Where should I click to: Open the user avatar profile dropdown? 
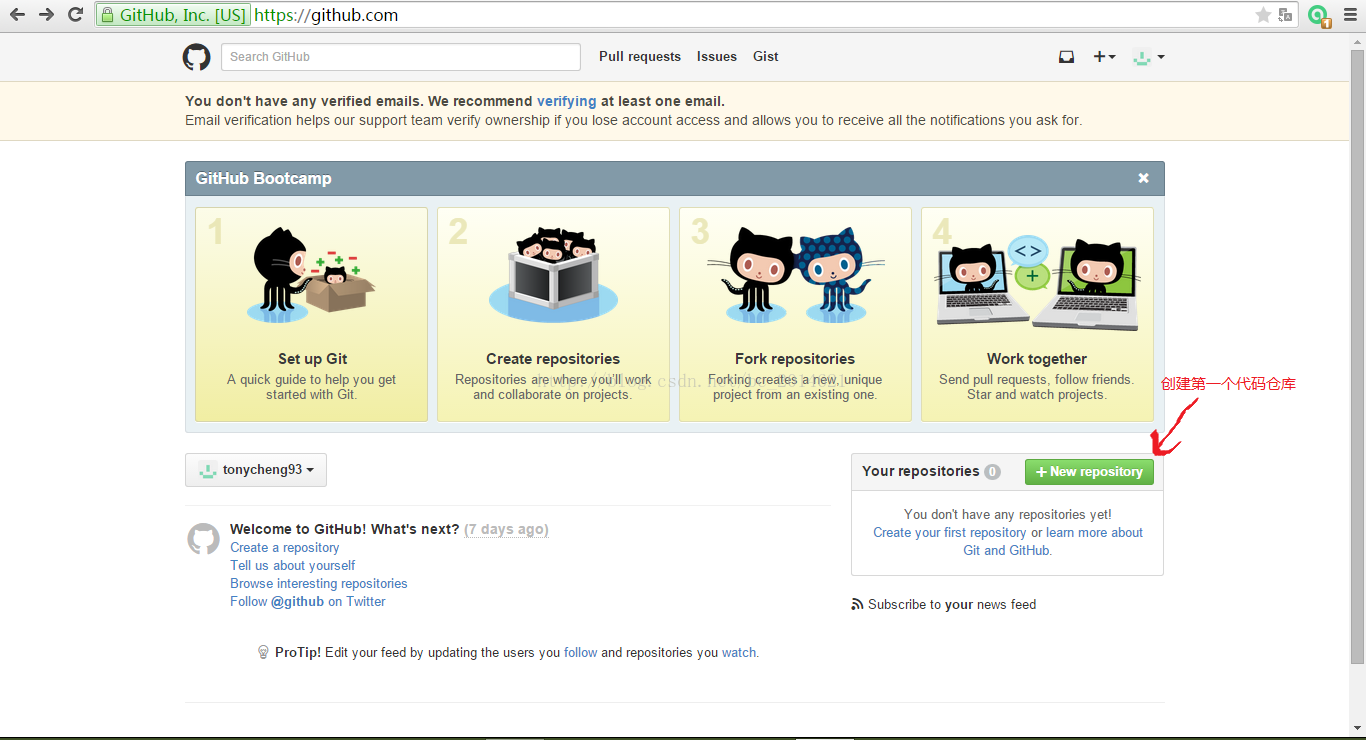1148,57
